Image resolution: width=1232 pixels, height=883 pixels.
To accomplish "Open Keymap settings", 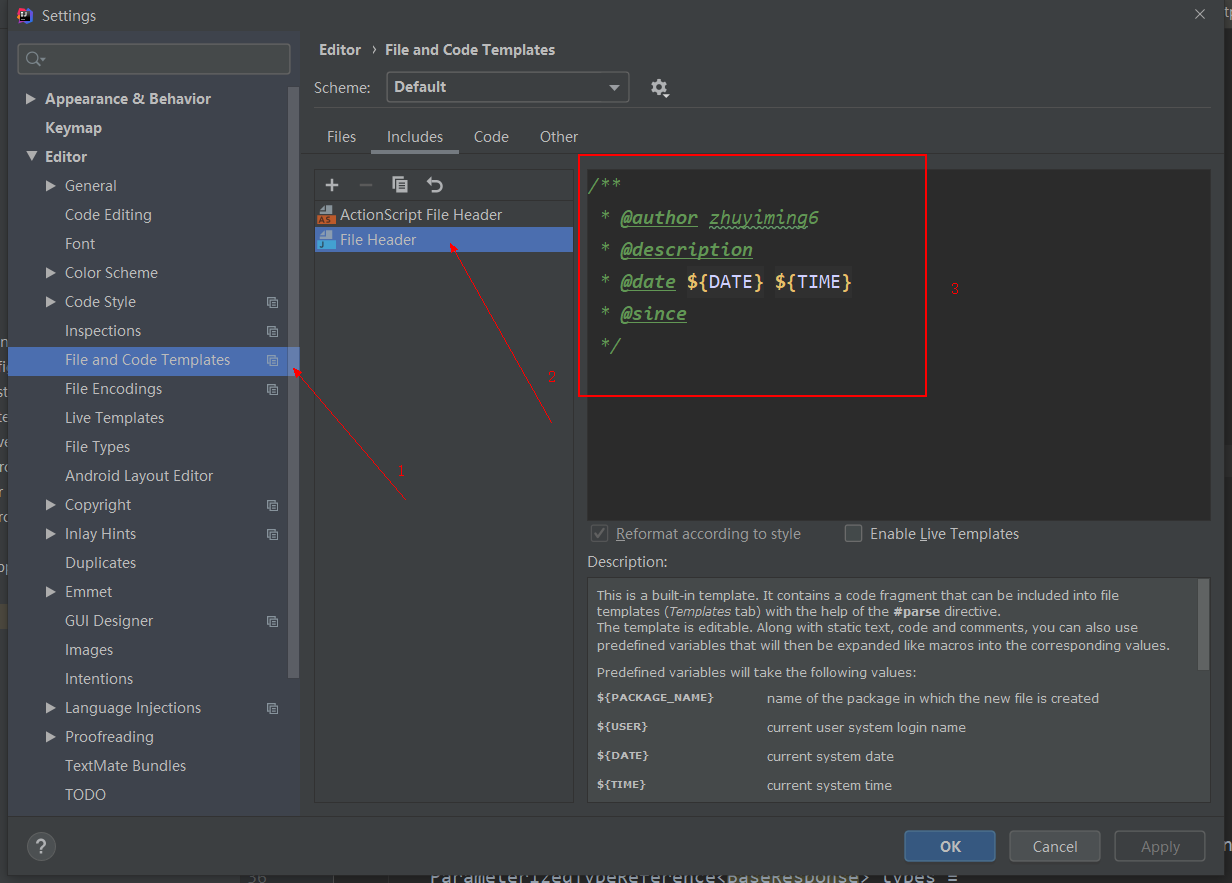I will pyautogui.click(x=73, y=128).
